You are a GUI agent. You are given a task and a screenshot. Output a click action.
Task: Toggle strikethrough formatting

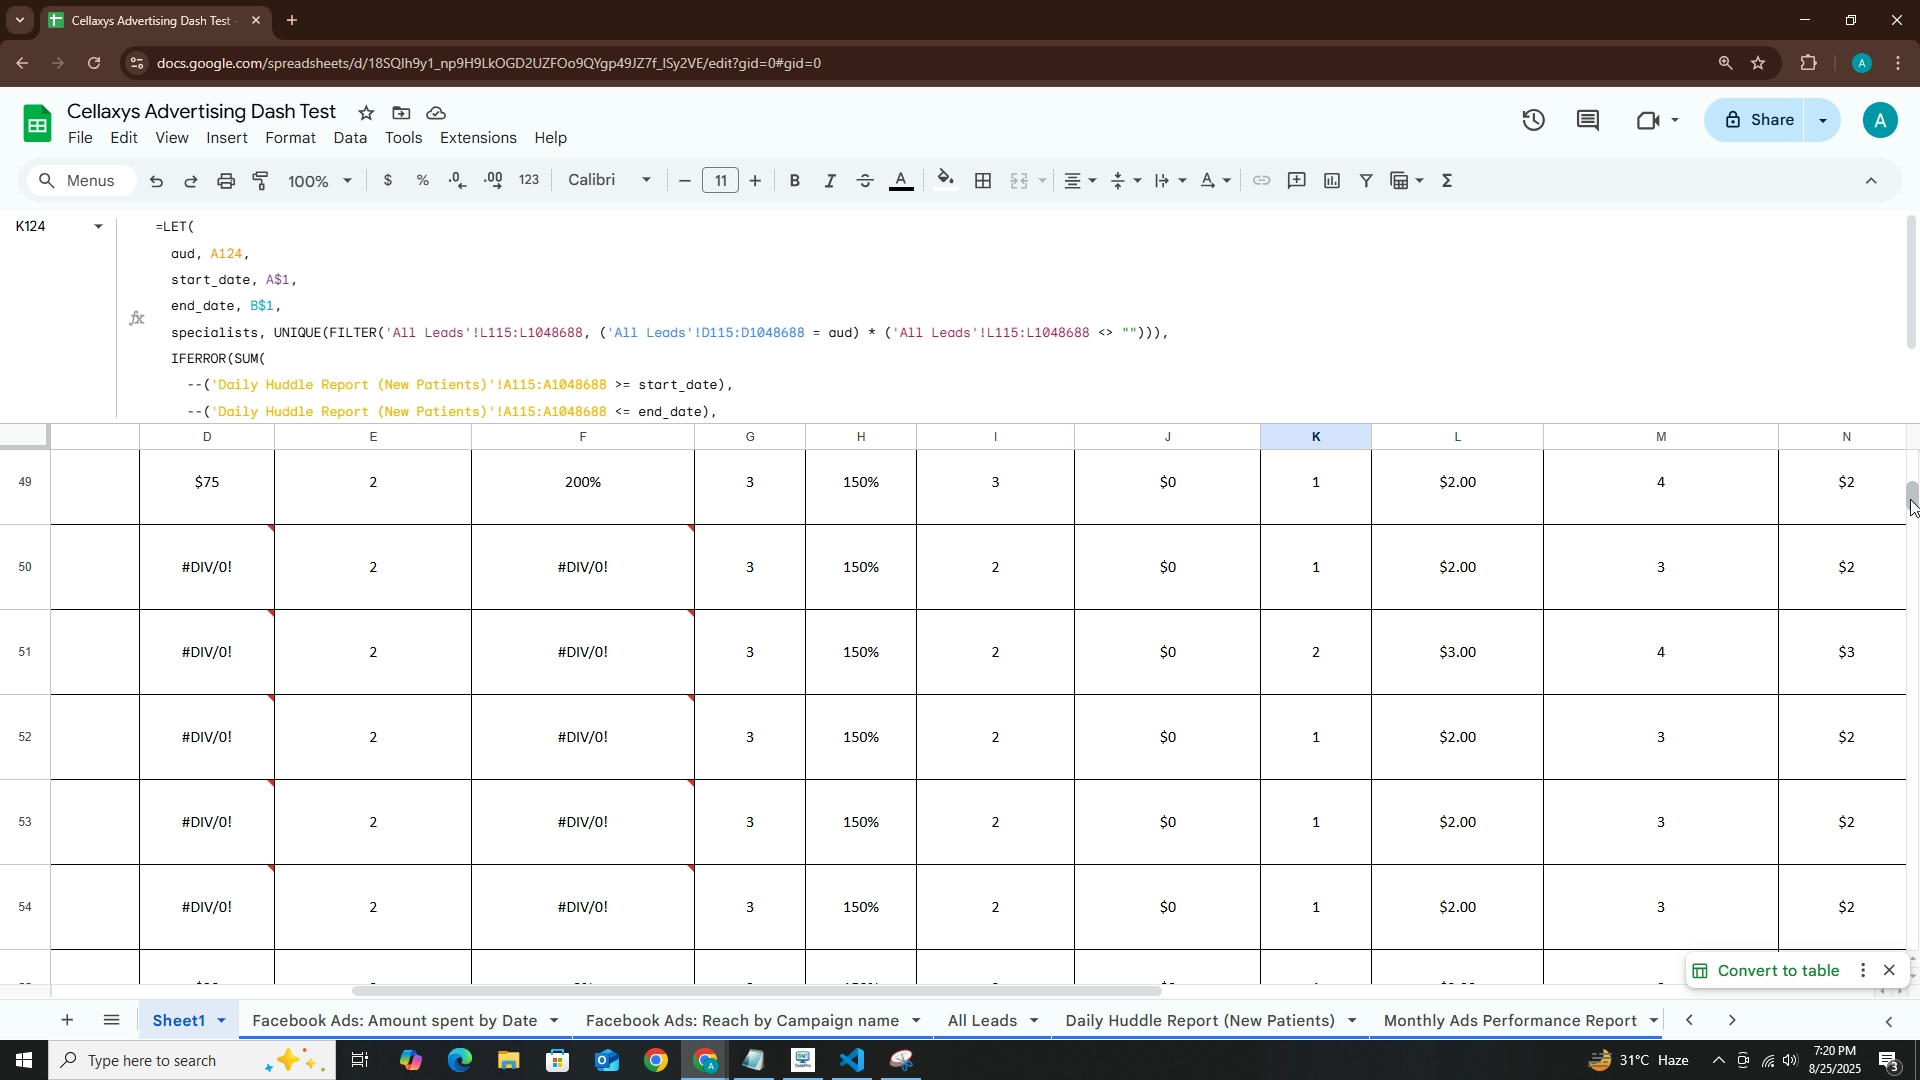coord(865,181)
